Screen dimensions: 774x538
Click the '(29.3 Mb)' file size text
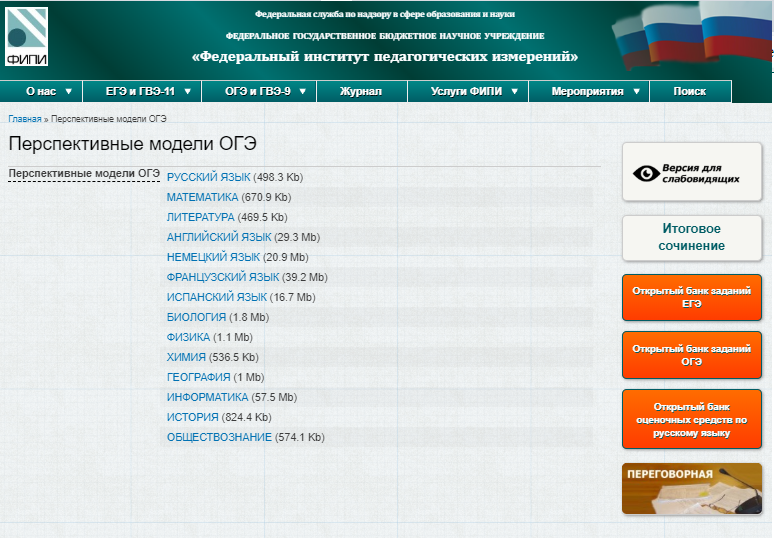coord(297,237)
